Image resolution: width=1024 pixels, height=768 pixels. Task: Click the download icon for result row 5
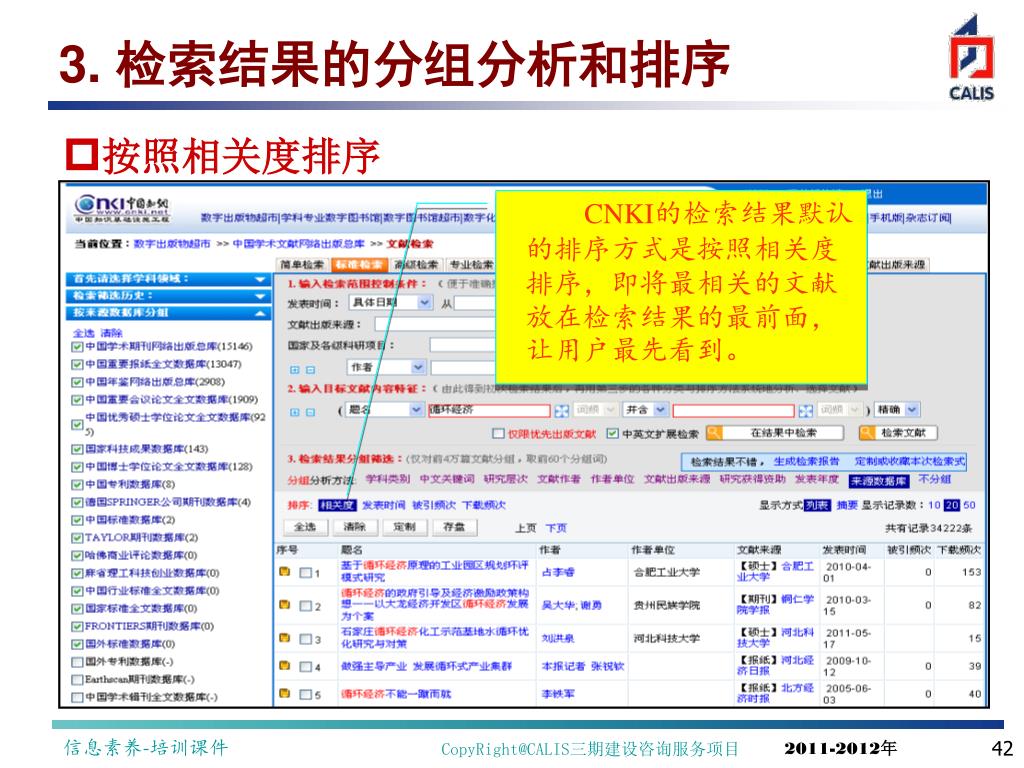pos(284,693)
